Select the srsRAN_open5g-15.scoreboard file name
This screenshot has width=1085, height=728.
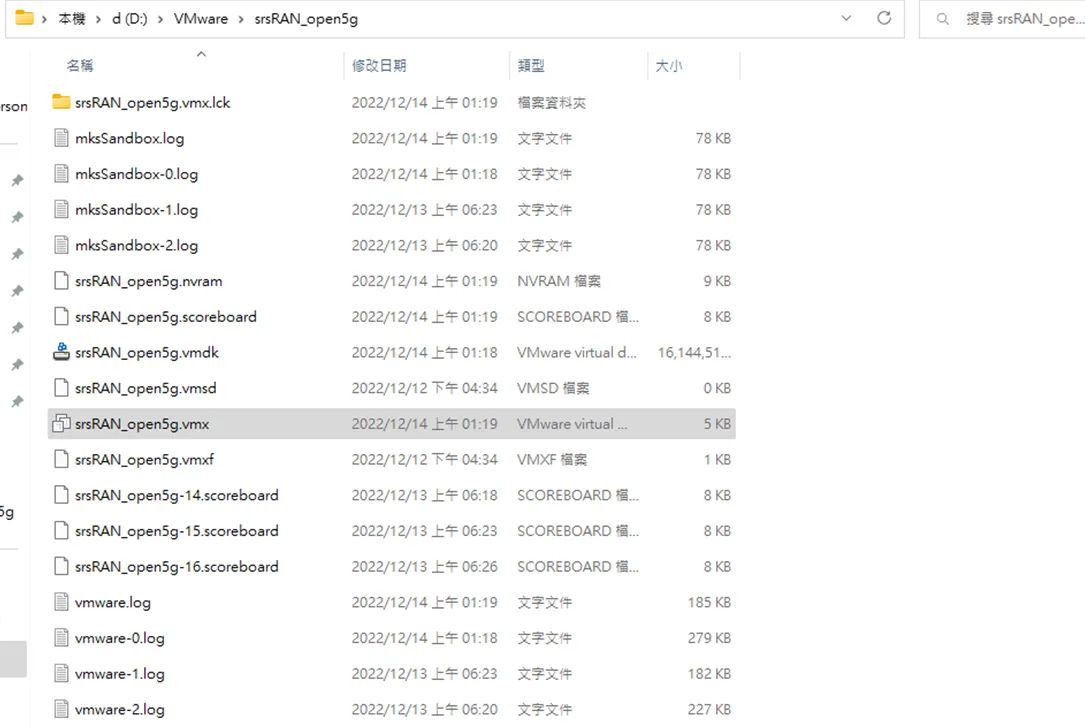click(x=176, y=531)
